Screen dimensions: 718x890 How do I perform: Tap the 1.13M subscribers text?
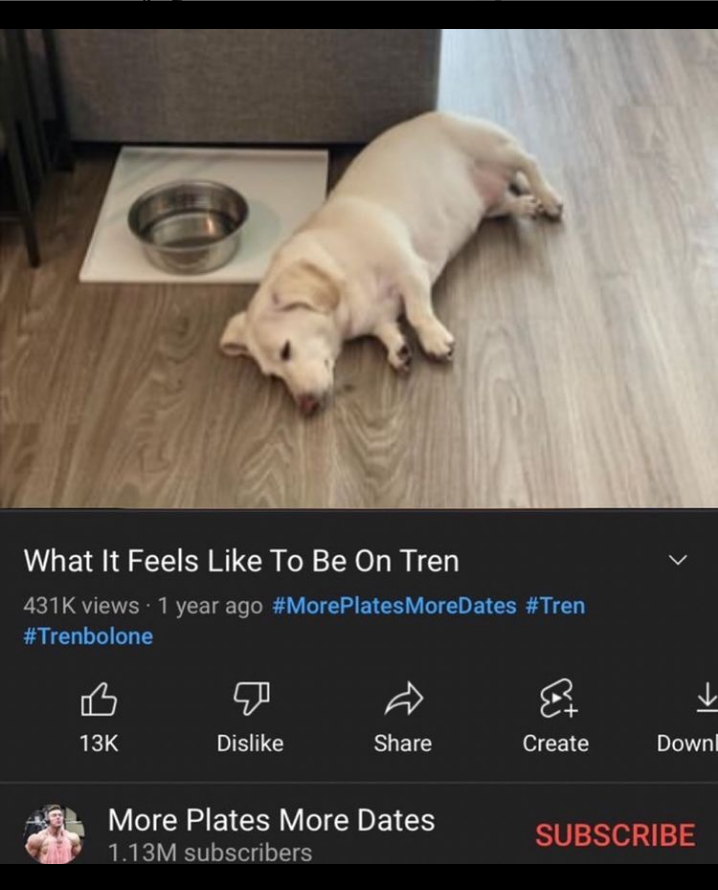click(x=210, y=853)
